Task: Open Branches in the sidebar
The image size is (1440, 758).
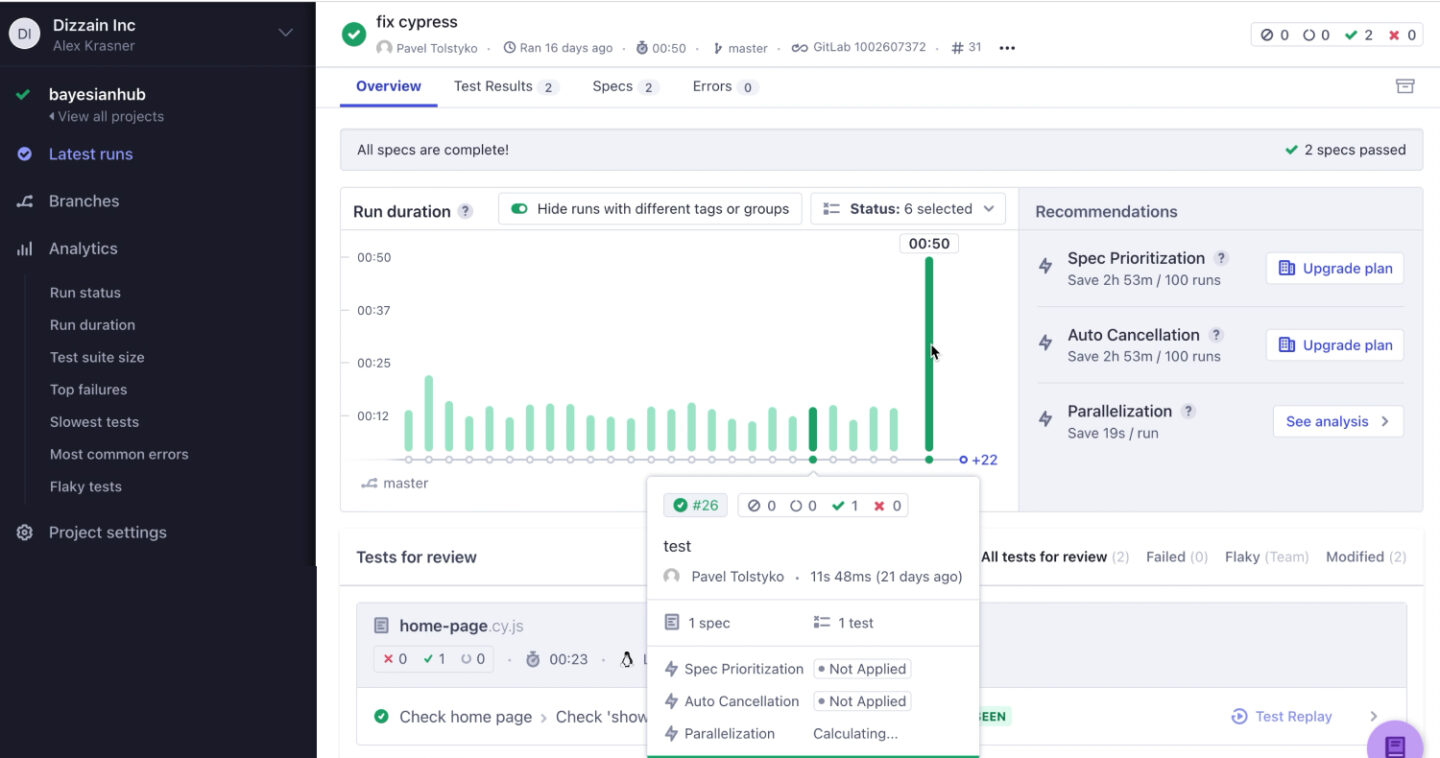Action: click(x=84, y=201)
